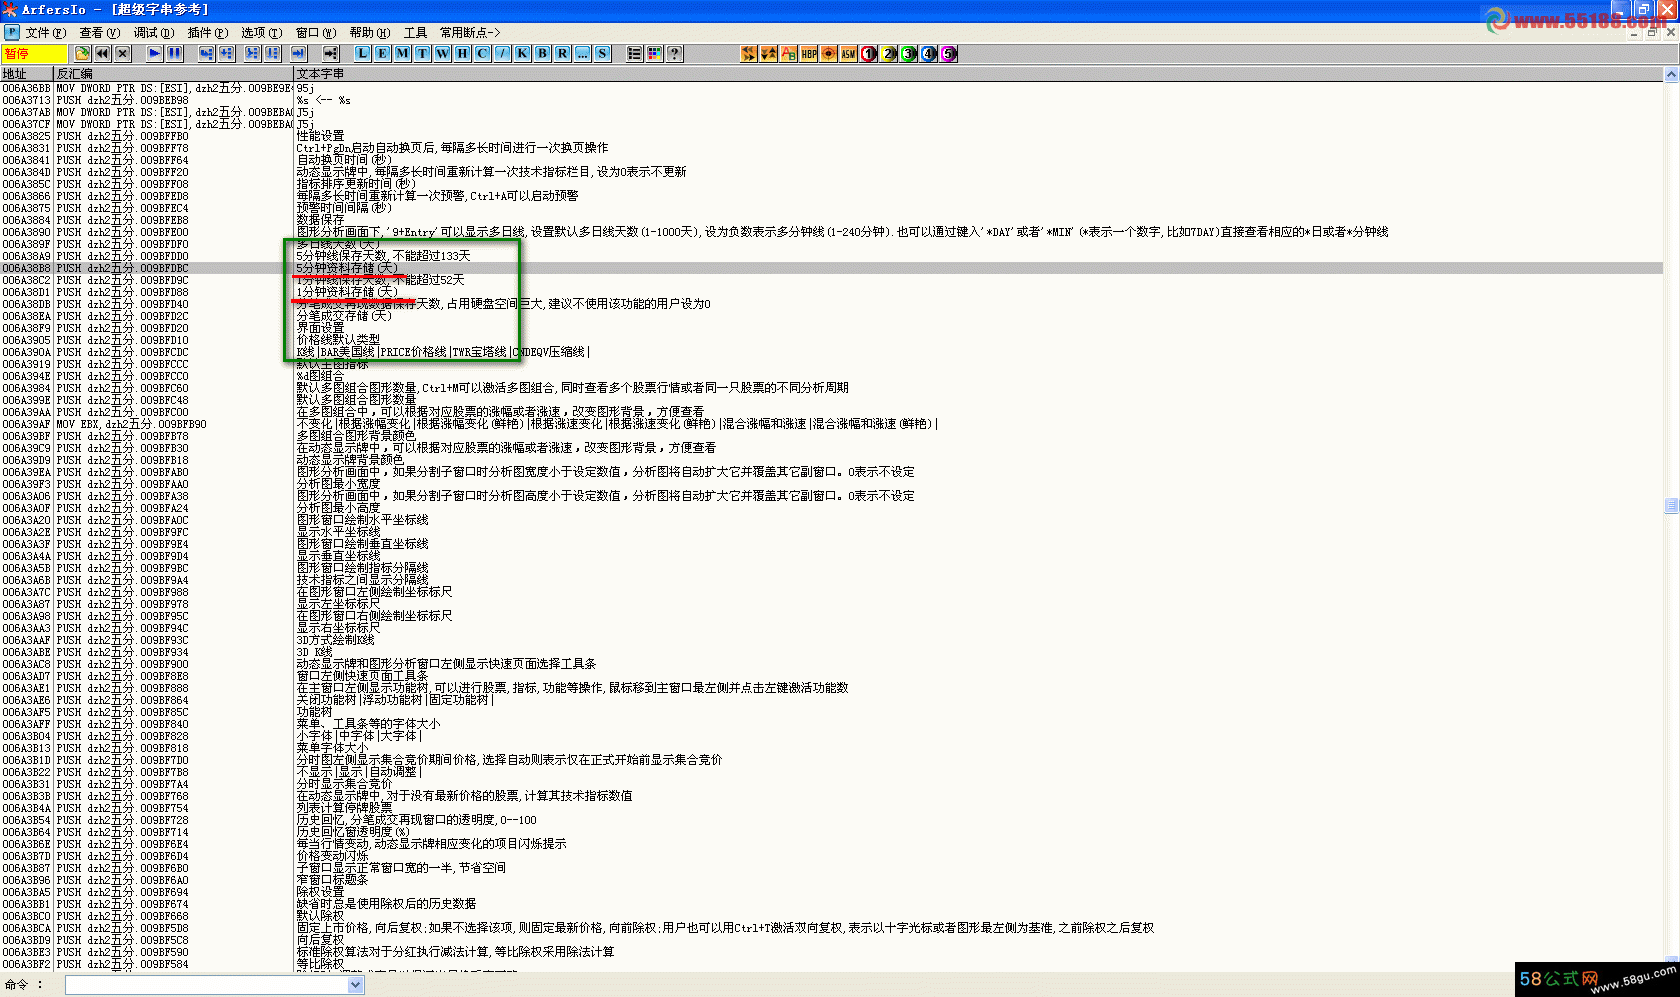1680x997 pixels.
Task: Open the Breakpoints window (B button)
Action: pos(542,54)
